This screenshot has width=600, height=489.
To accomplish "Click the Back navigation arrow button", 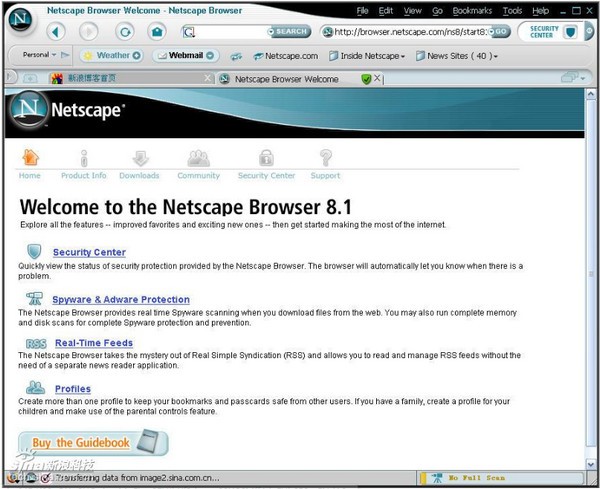I will (57, 32).
